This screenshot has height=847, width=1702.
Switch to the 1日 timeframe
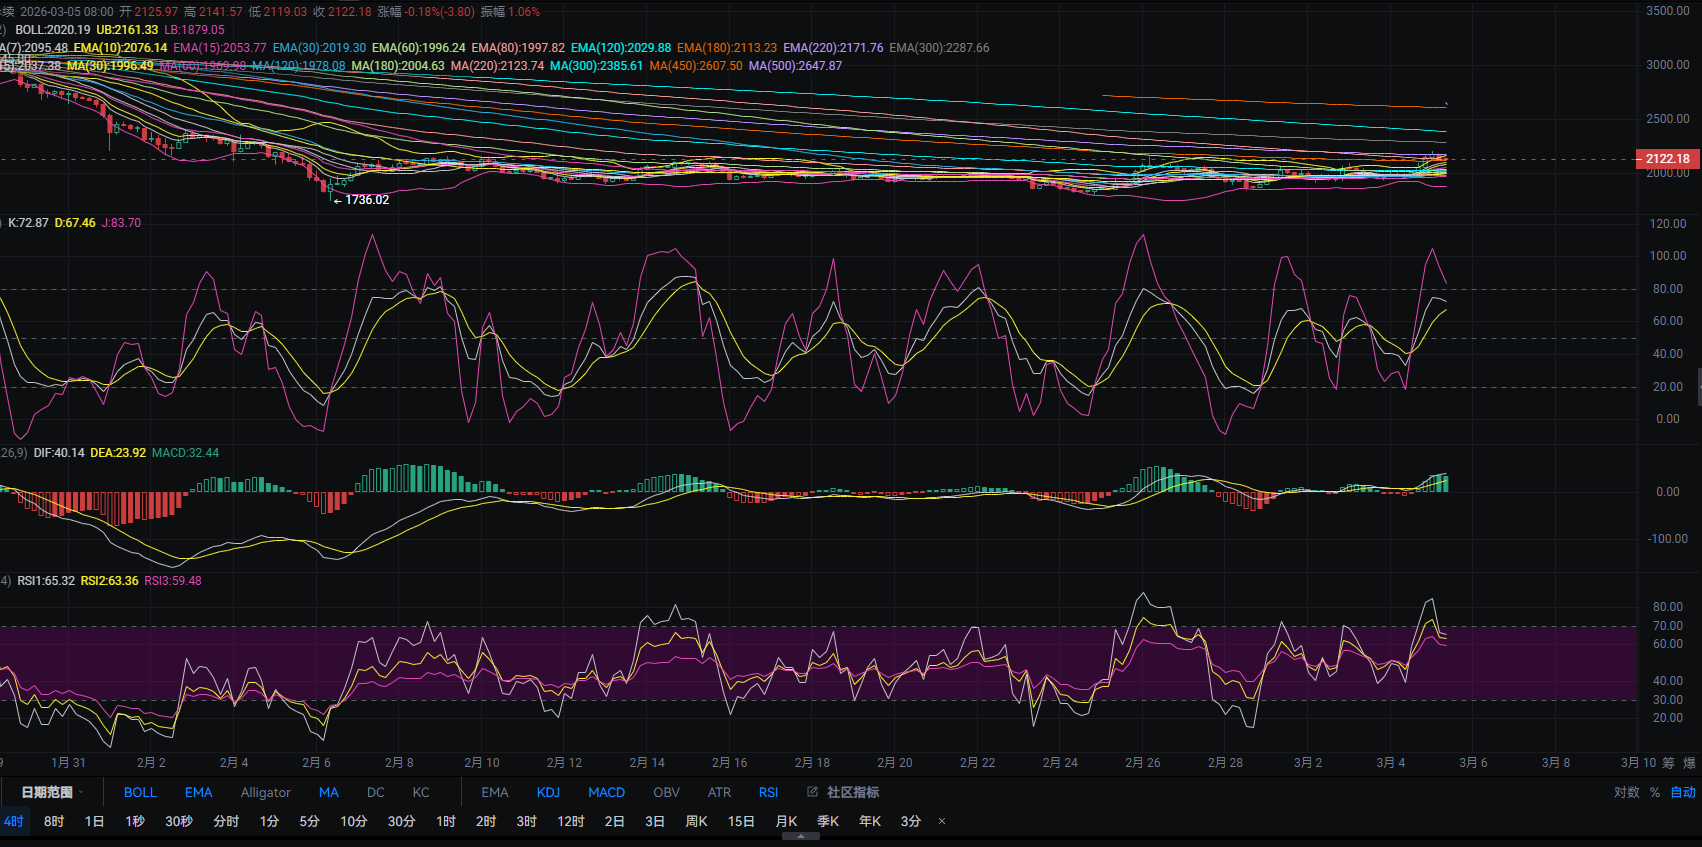[x=94, y=821]
